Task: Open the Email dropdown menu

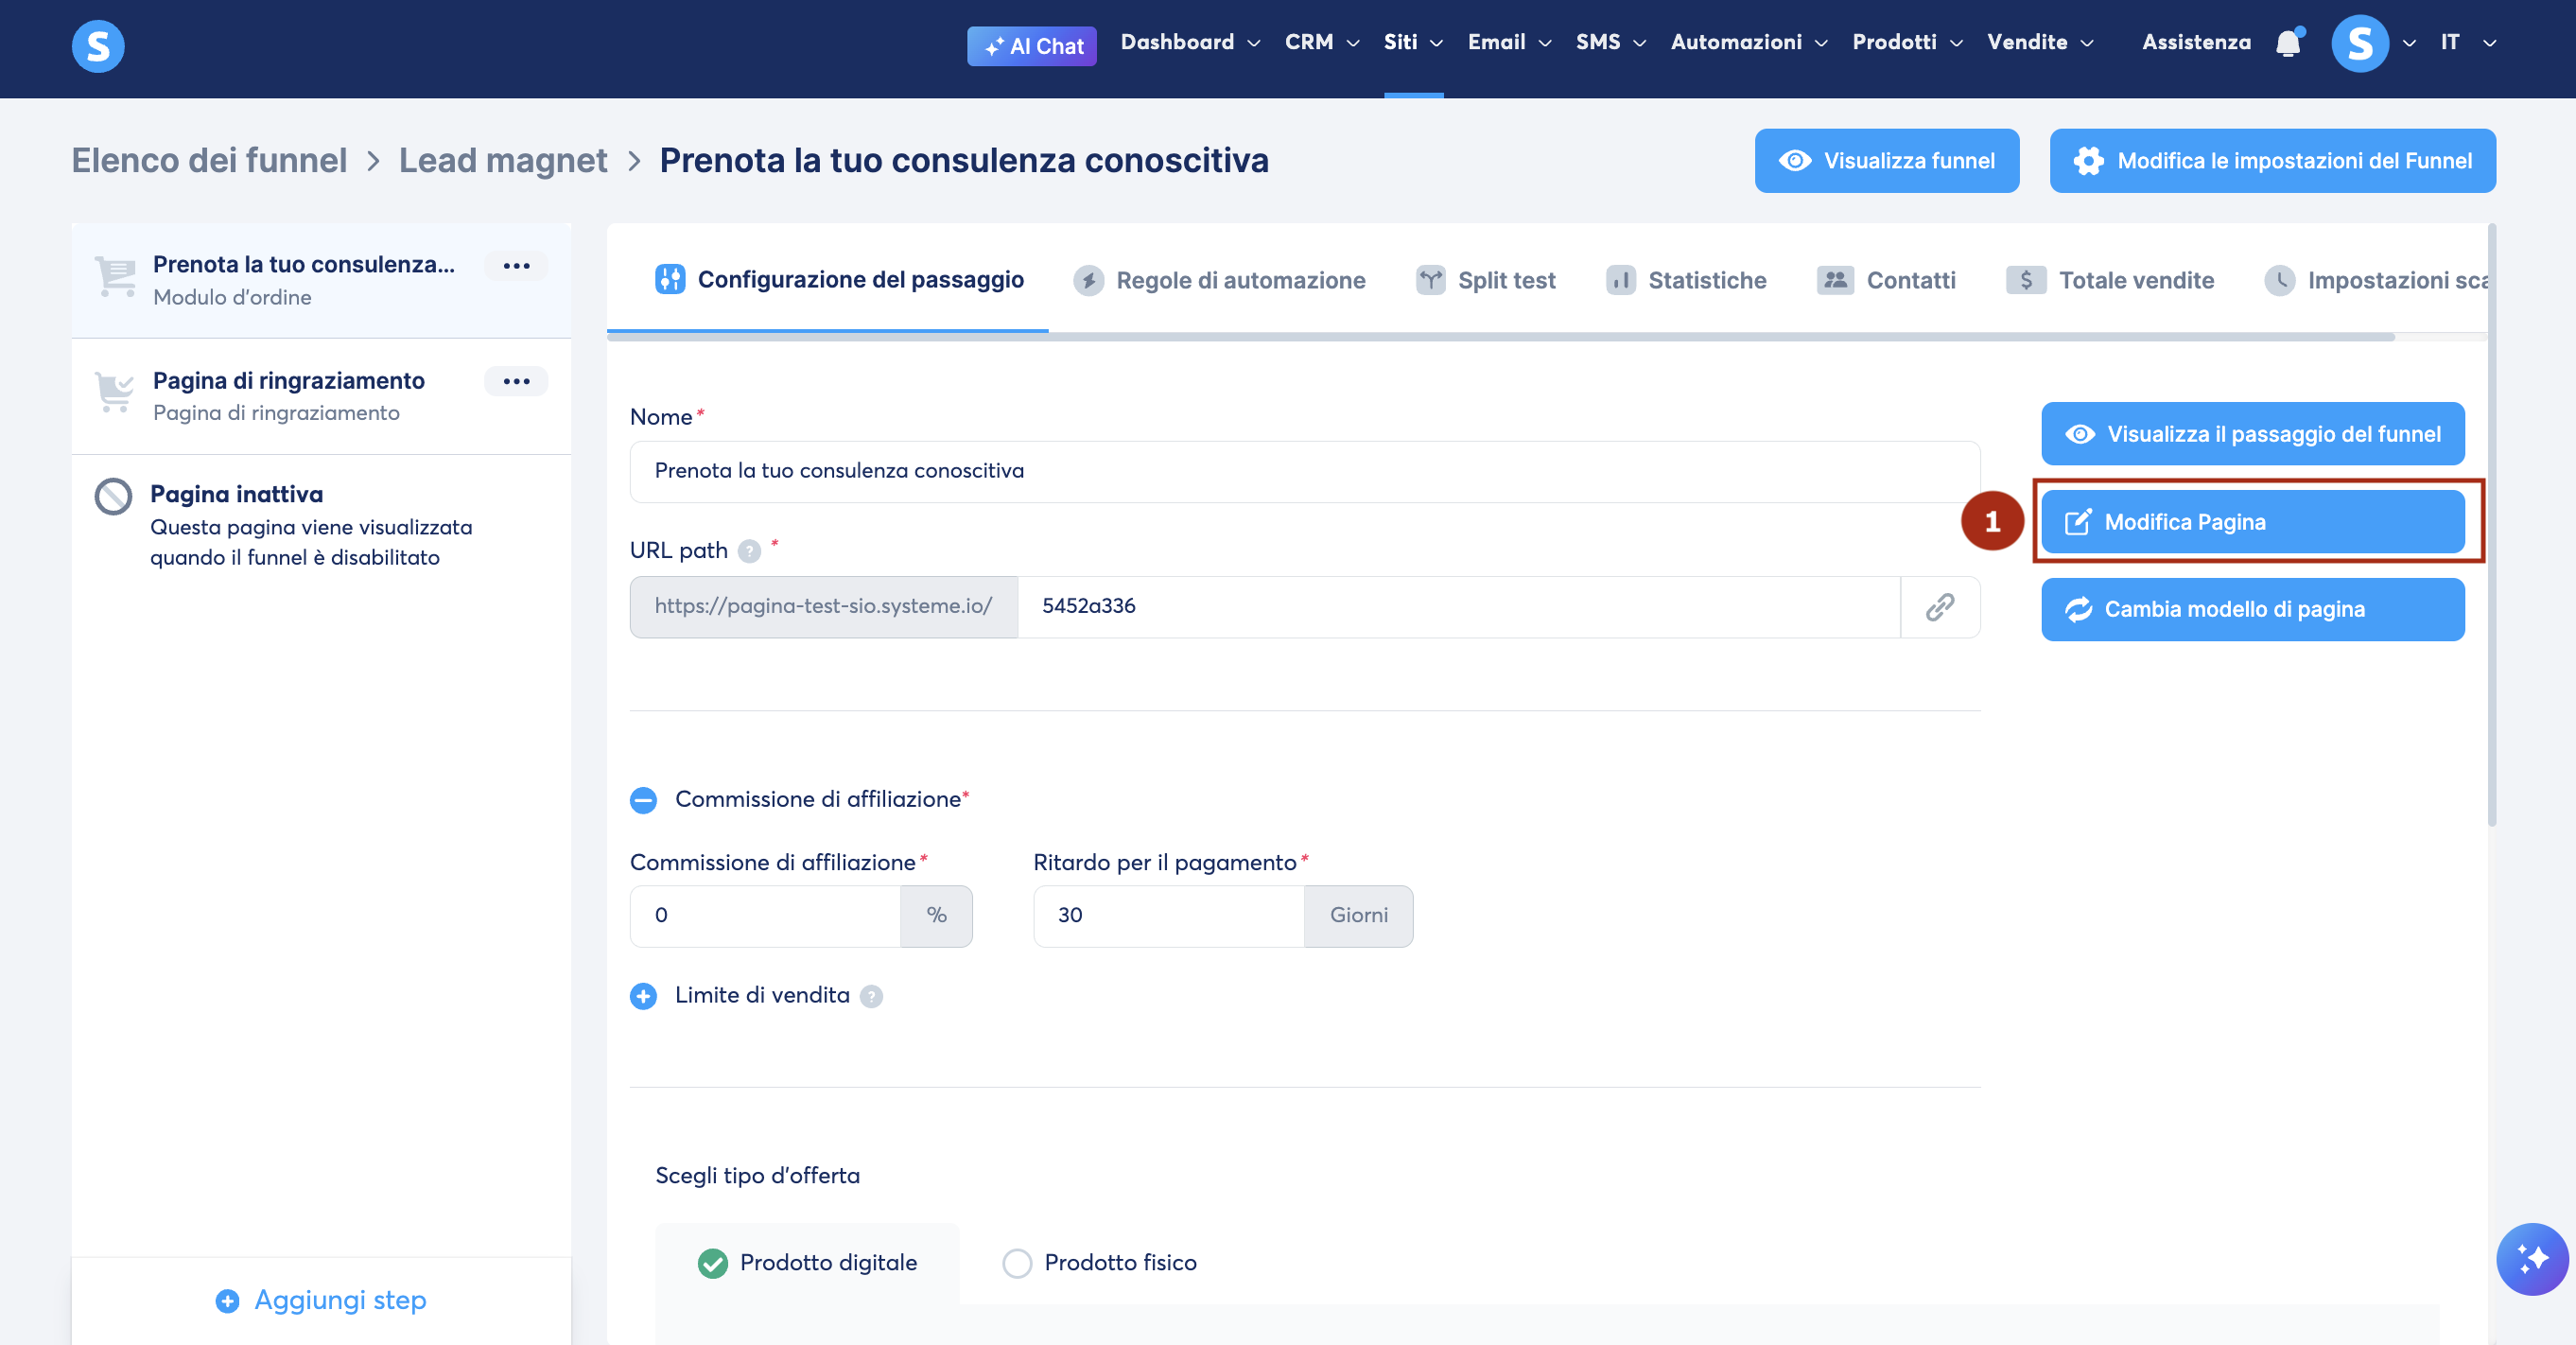Action: [1509, 42]
